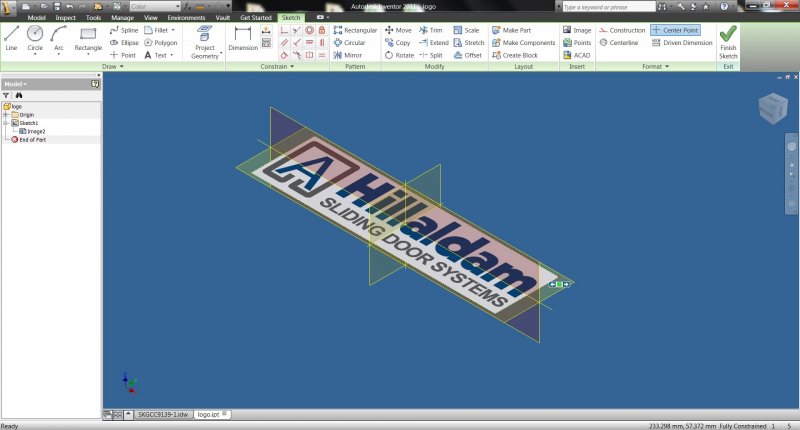
Task: Open the Fillet dropdown arrow
Action: (x=173, y=31)
